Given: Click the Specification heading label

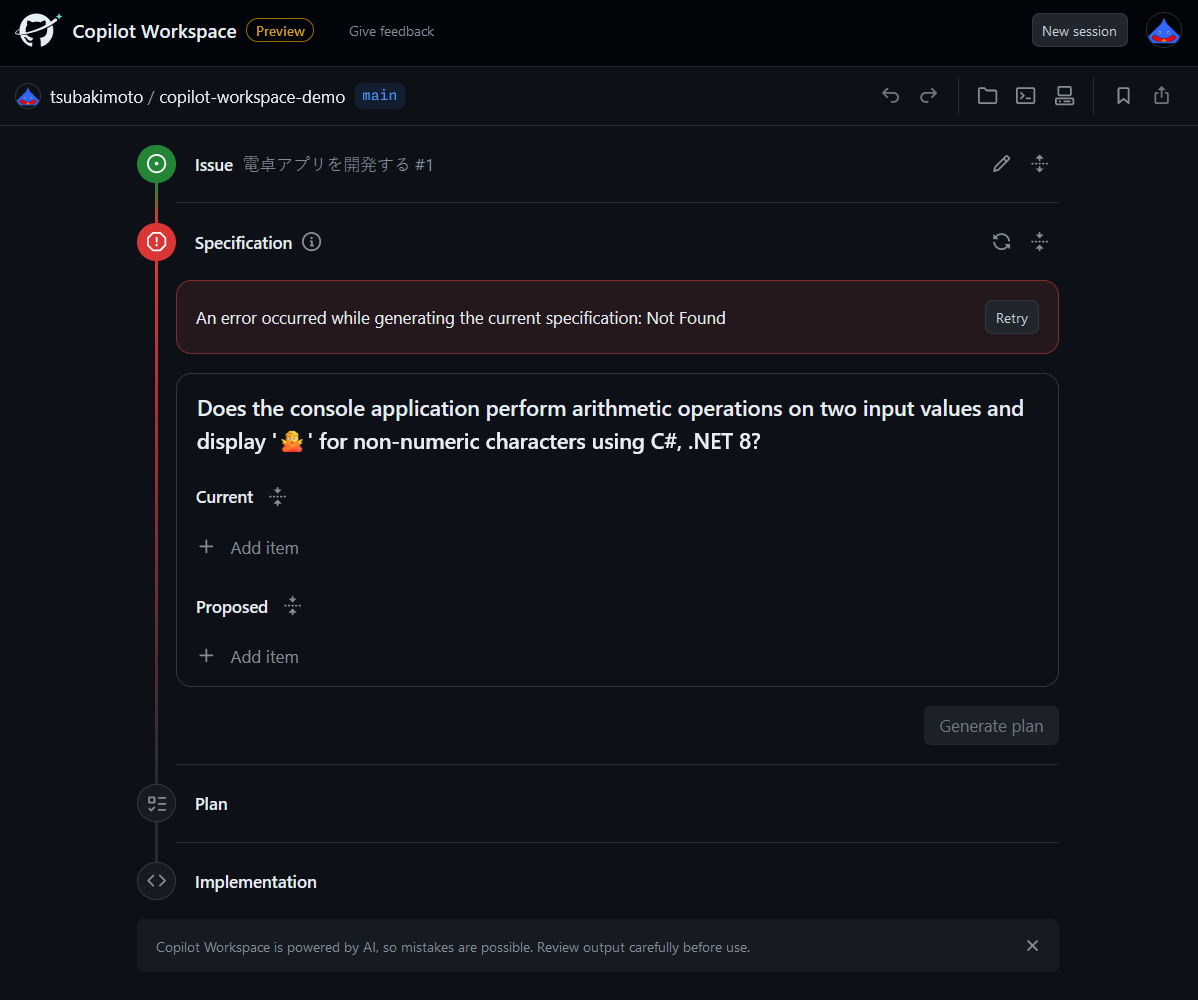Looking at the screenshot, I should 243,243.
